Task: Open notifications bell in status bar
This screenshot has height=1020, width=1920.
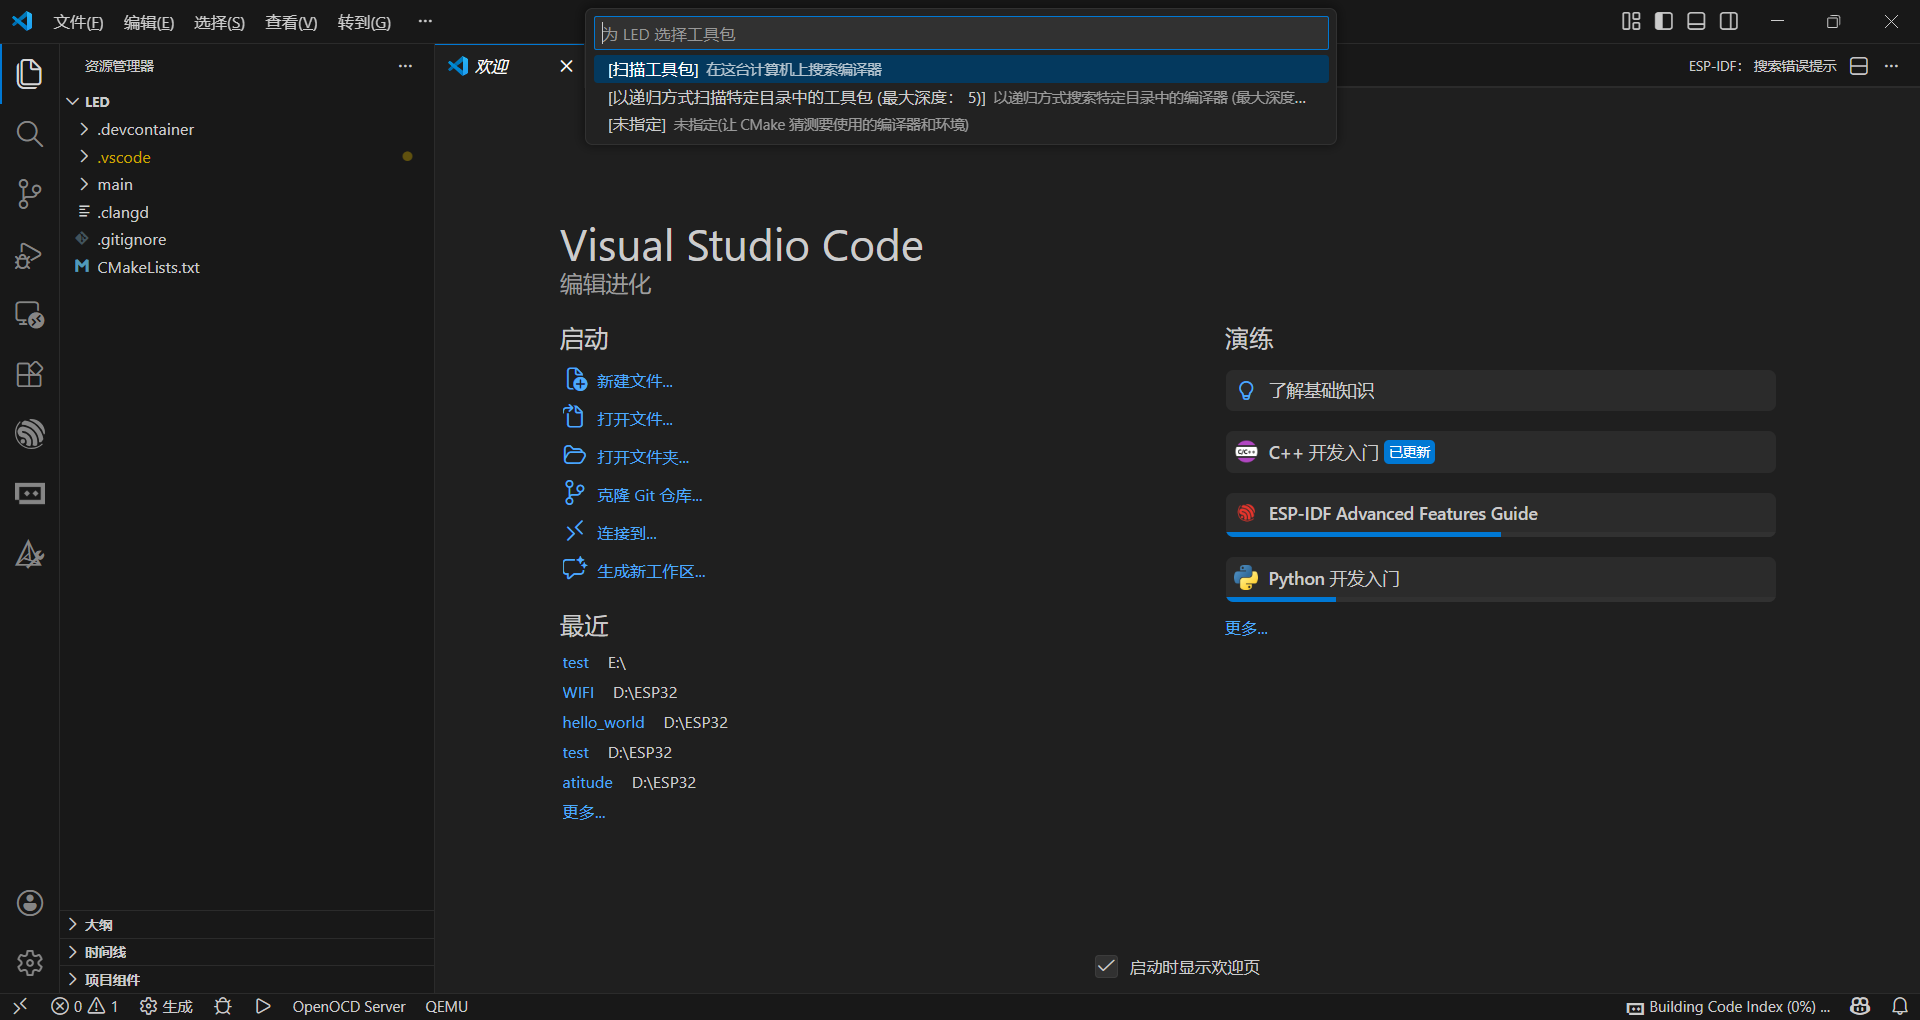Action: click(x=1900, y=1006)
